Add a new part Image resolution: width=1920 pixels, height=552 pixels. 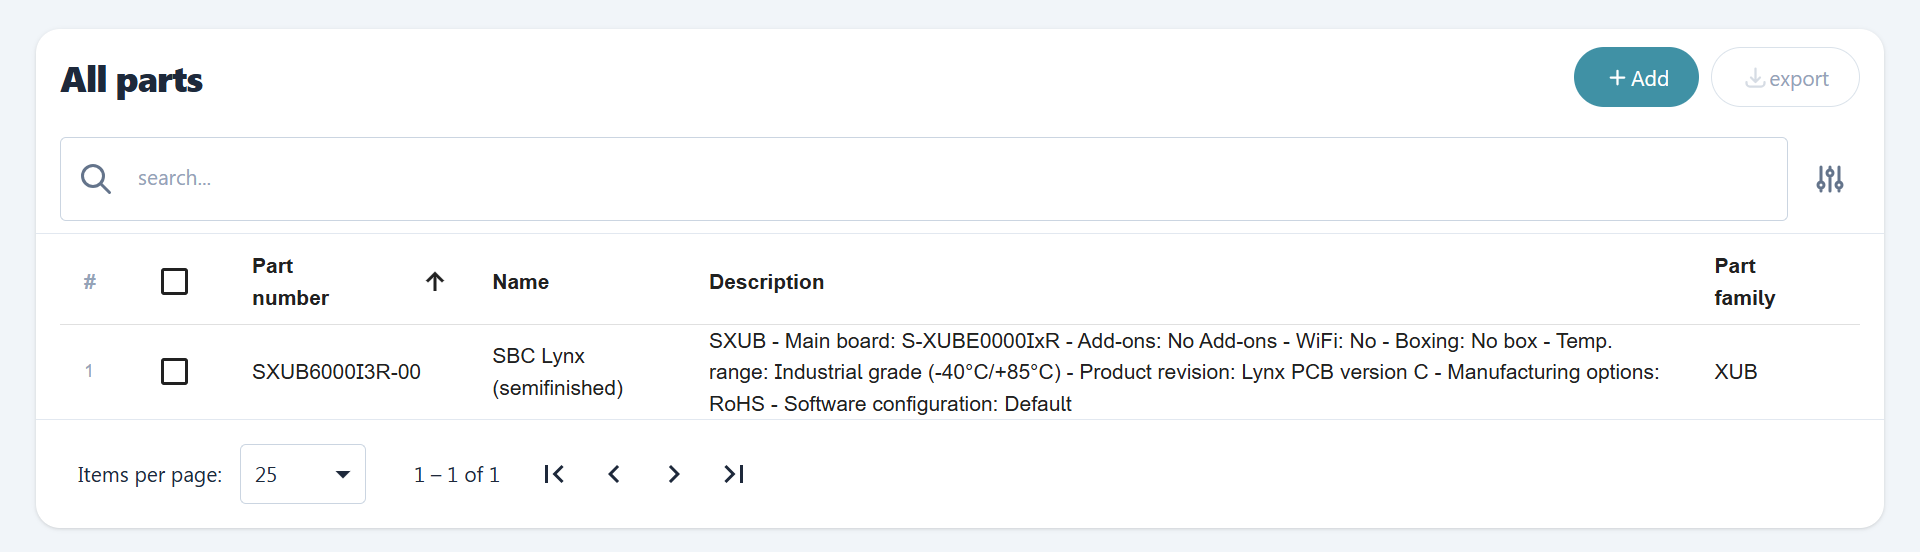coord(1636,77)
